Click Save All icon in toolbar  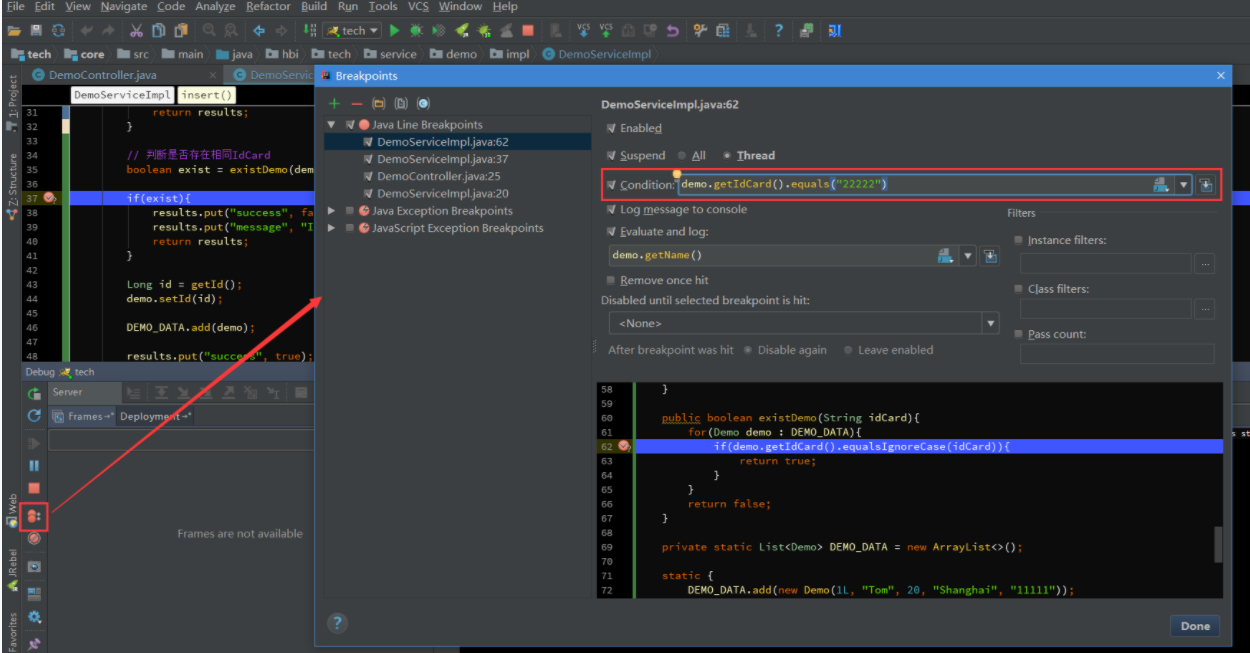coord(36,31)
